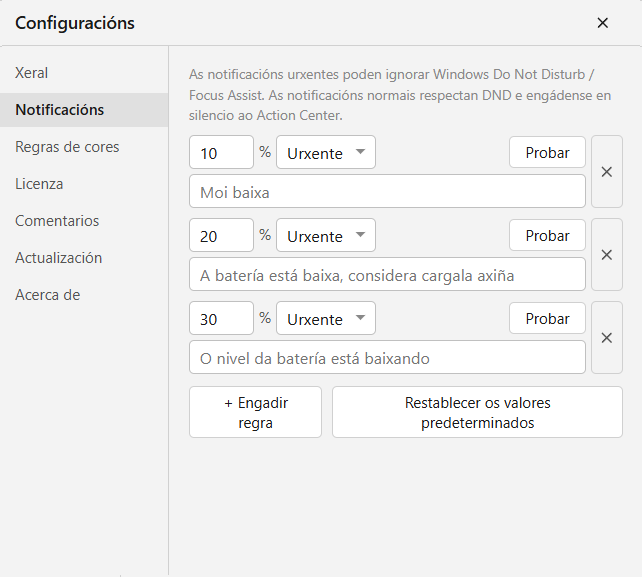Select the Notificacións section

click(84, 110)
